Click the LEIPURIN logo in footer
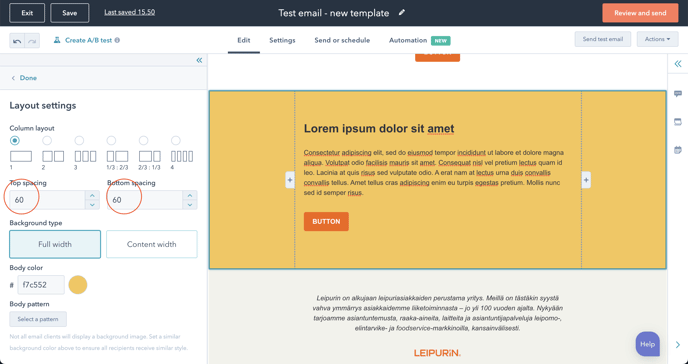The height and width of the screenshot is (364, 688). (x=437, y=353)
